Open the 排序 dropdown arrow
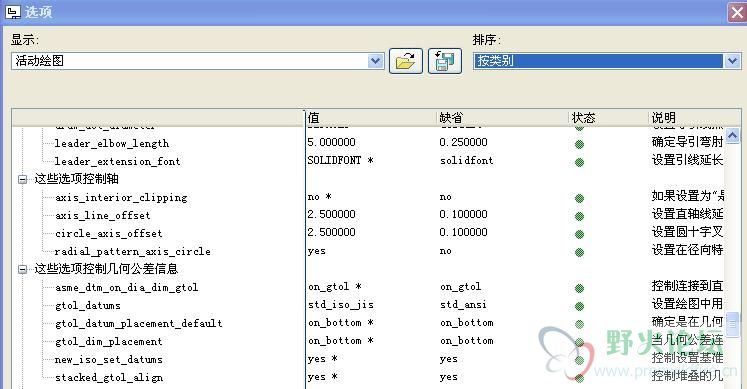 click(732, 61)
